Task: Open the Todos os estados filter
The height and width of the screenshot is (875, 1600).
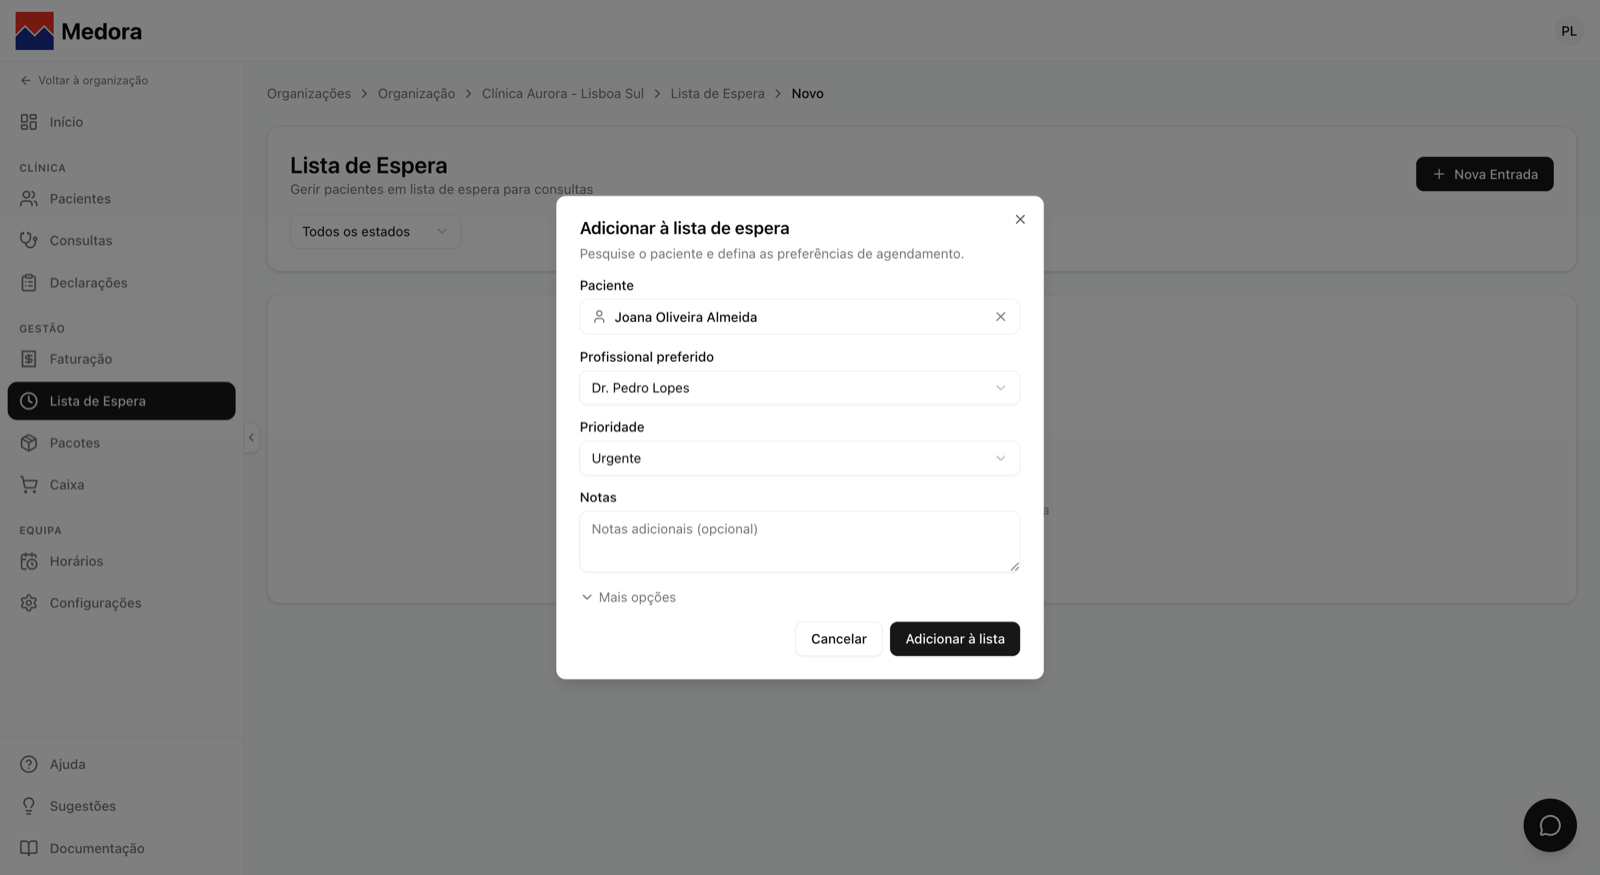Action: tap(375, 231)
